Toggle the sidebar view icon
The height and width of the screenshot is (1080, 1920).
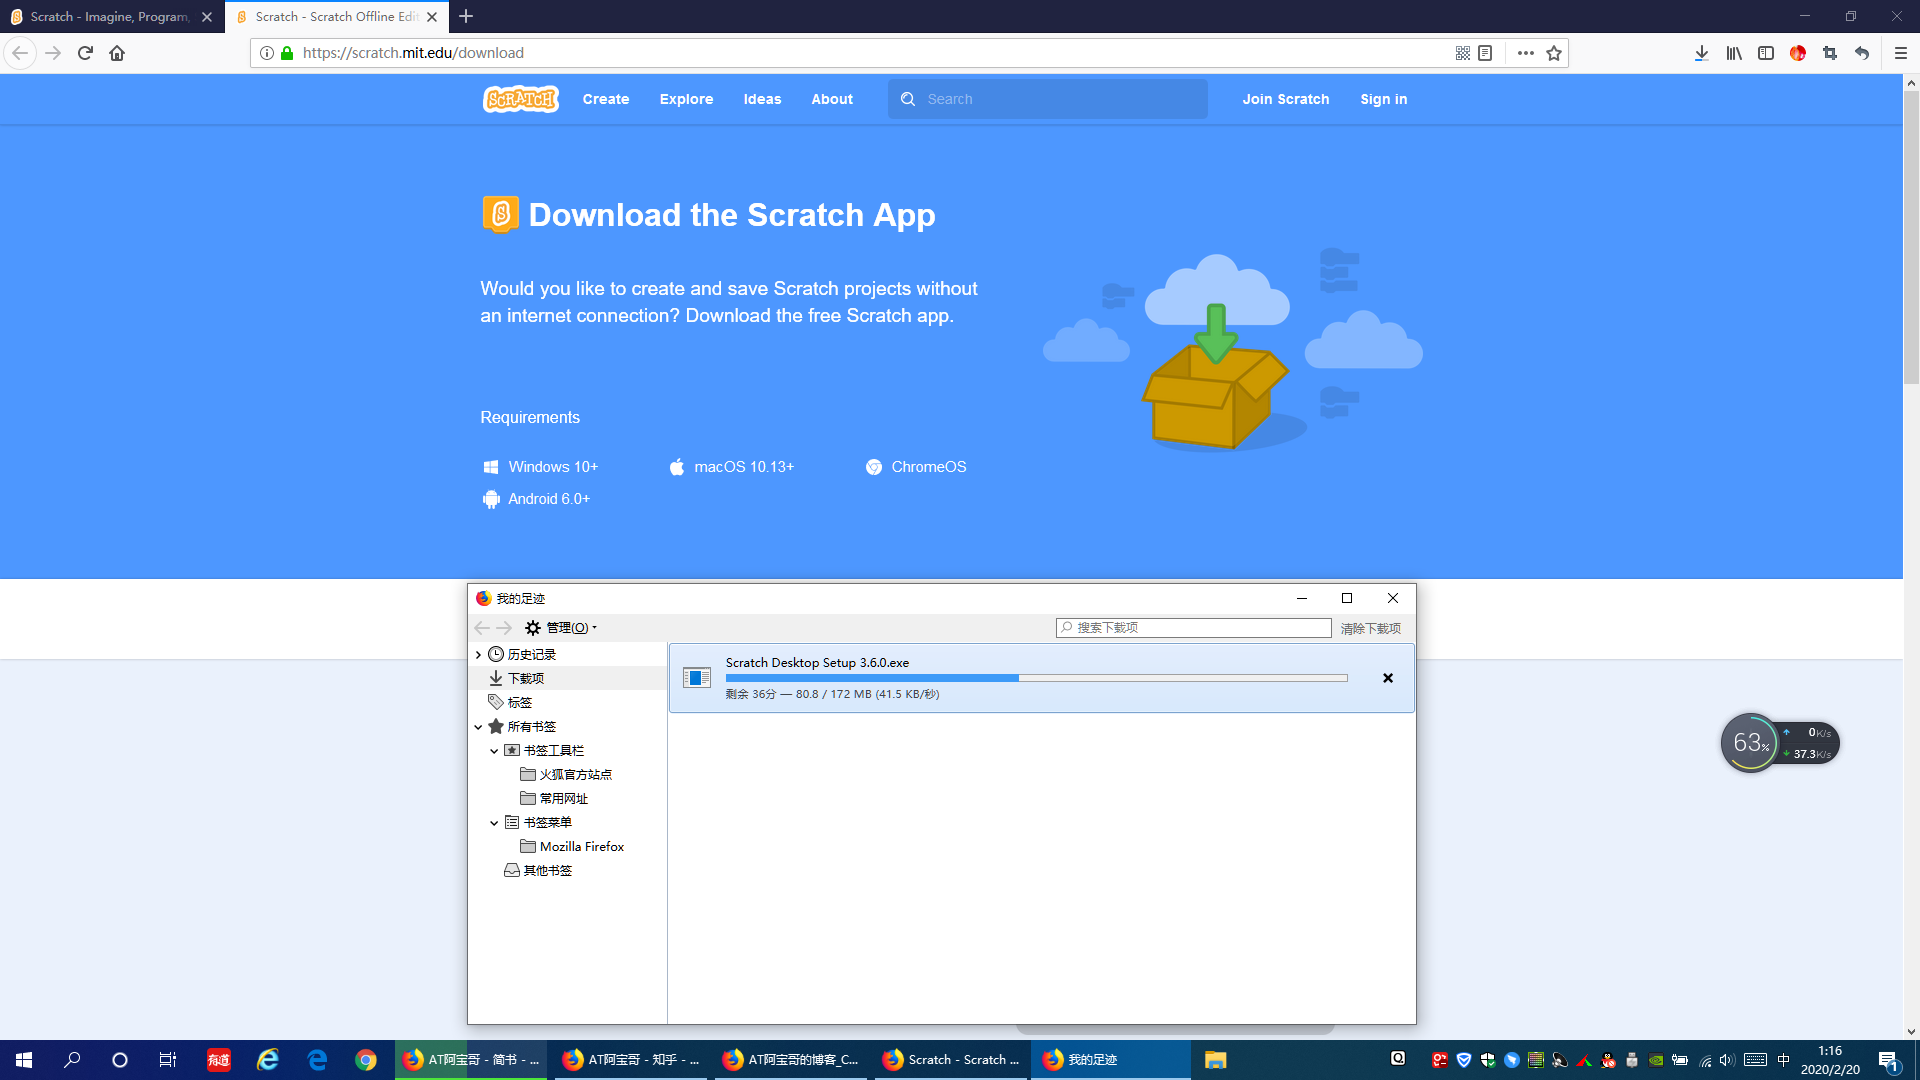tap(1766, 53)
